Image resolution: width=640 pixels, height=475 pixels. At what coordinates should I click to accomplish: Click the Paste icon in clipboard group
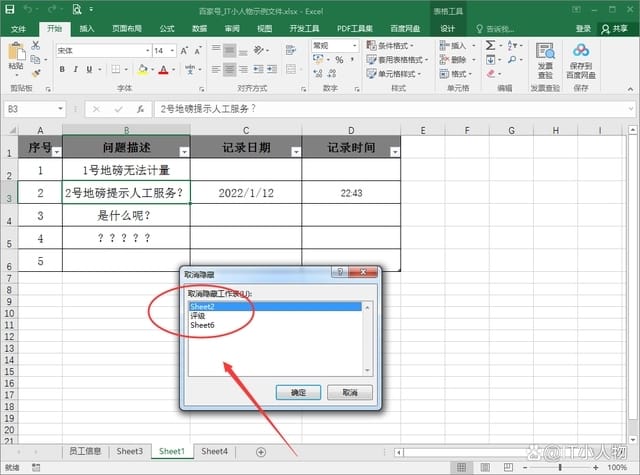[16, 58]
